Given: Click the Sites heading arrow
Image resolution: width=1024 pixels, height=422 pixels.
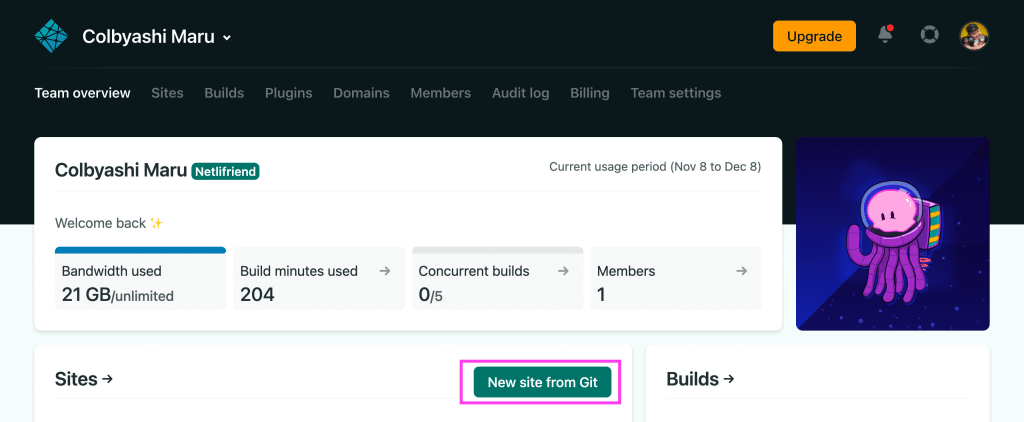Looking at the screenshot, I should tap(107, 379).
